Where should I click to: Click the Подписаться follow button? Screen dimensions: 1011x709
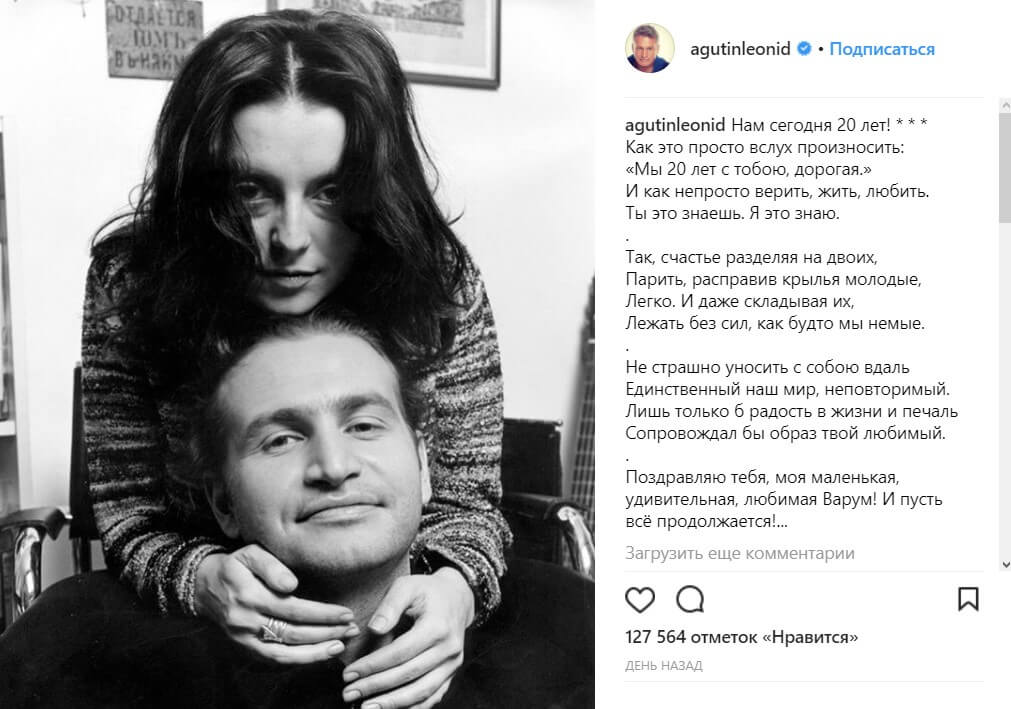(x=882, y=49)
